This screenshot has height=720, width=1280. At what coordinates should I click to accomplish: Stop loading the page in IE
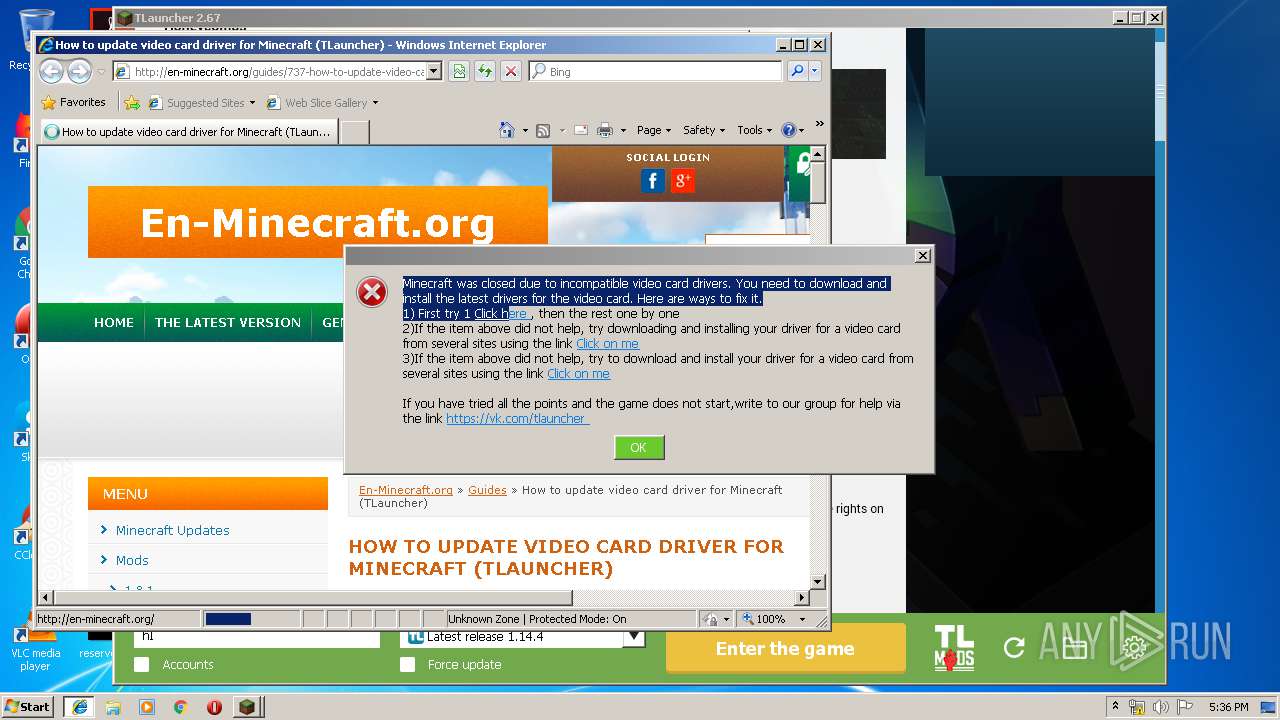[510, 71]
